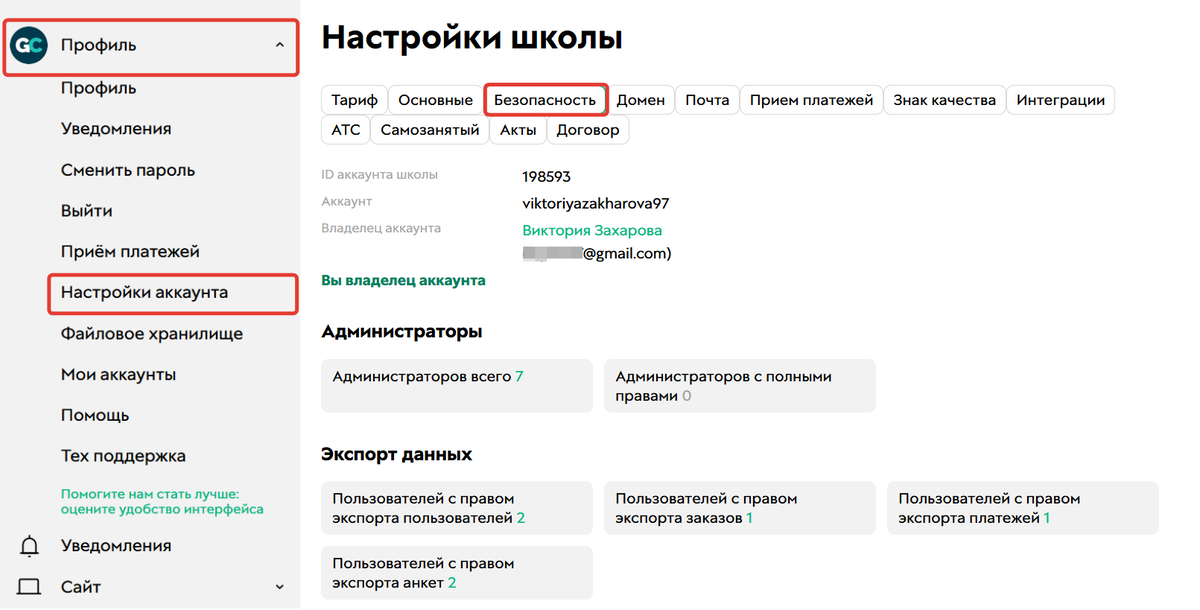Open the Самозанятый tab
Viewport: 1200px width, 610px height.
coord(430,130)
